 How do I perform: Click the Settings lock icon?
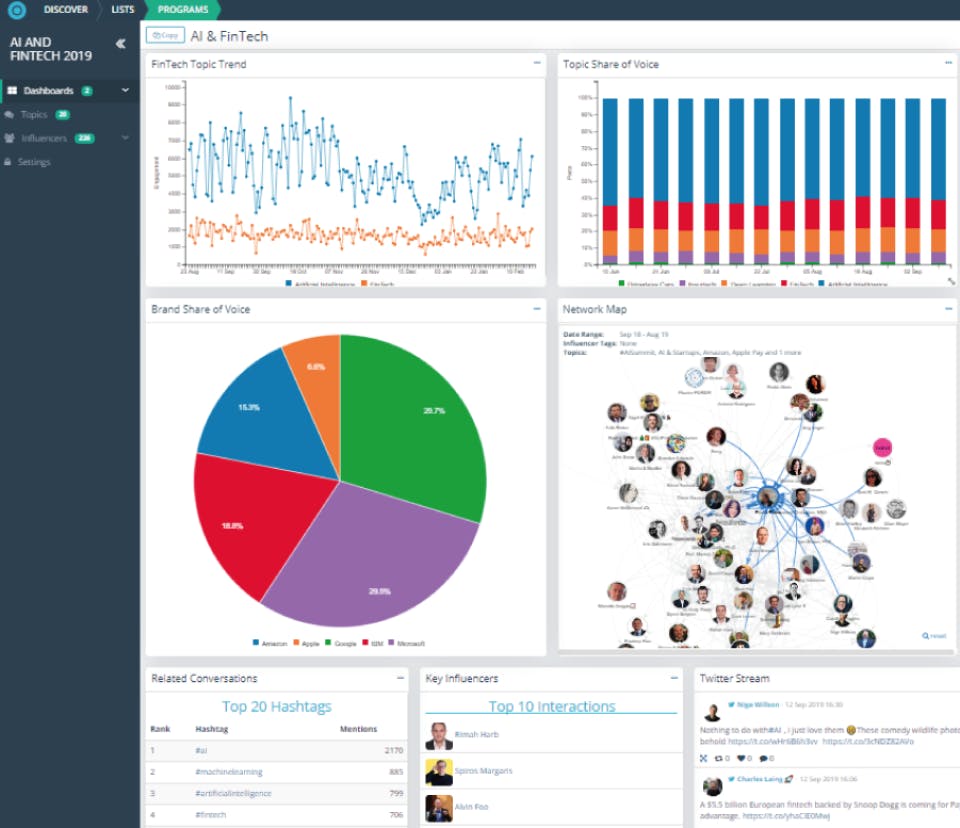[8, 162]
